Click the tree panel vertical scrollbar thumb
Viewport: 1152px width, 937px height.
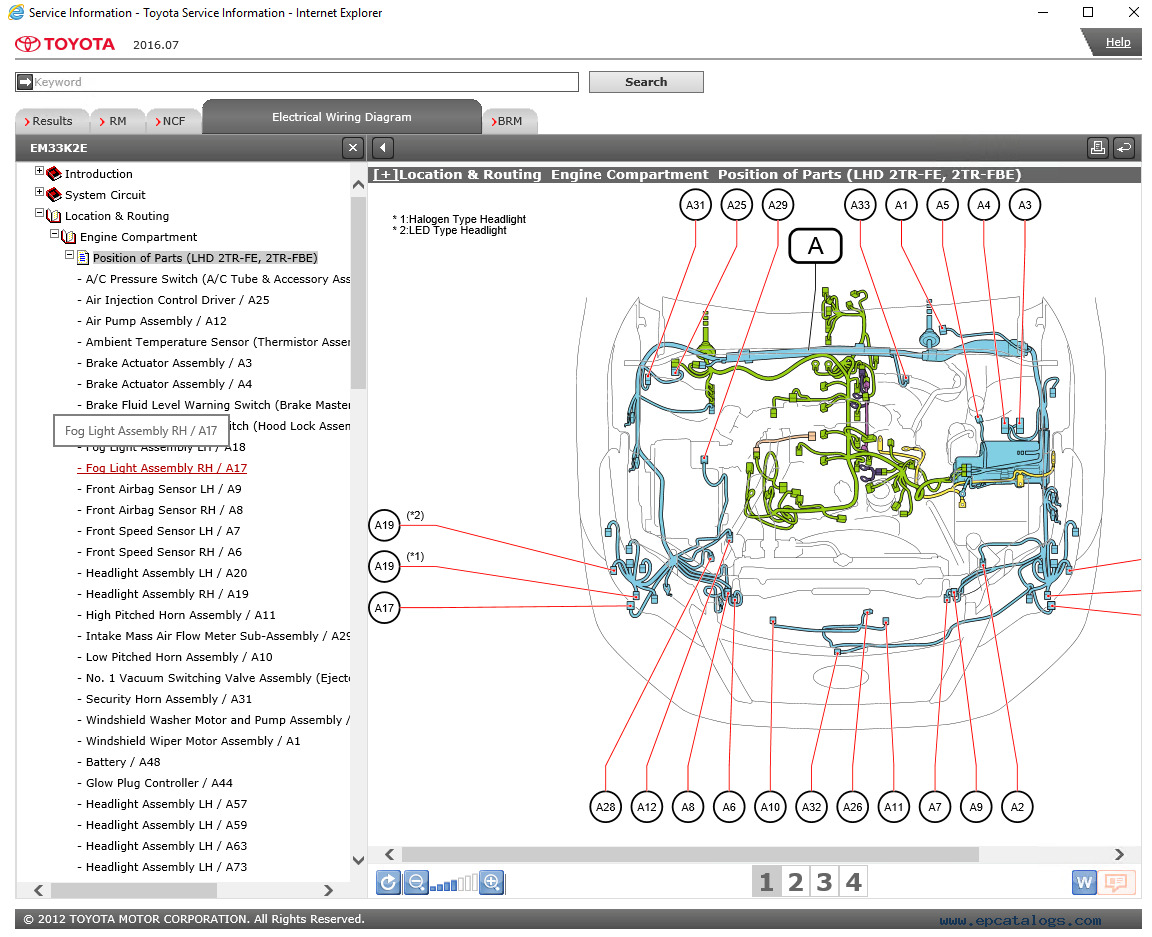click(359, 292)
